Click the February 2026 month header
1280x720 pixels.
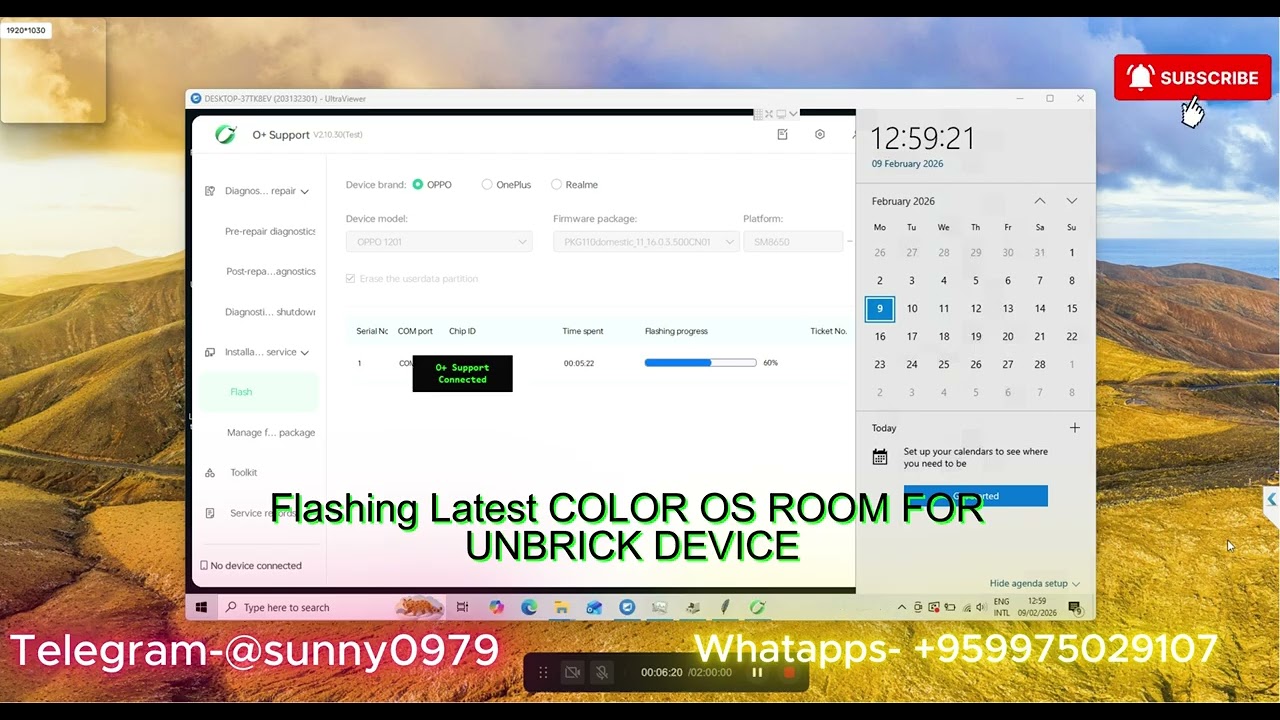tap(903, 201)
